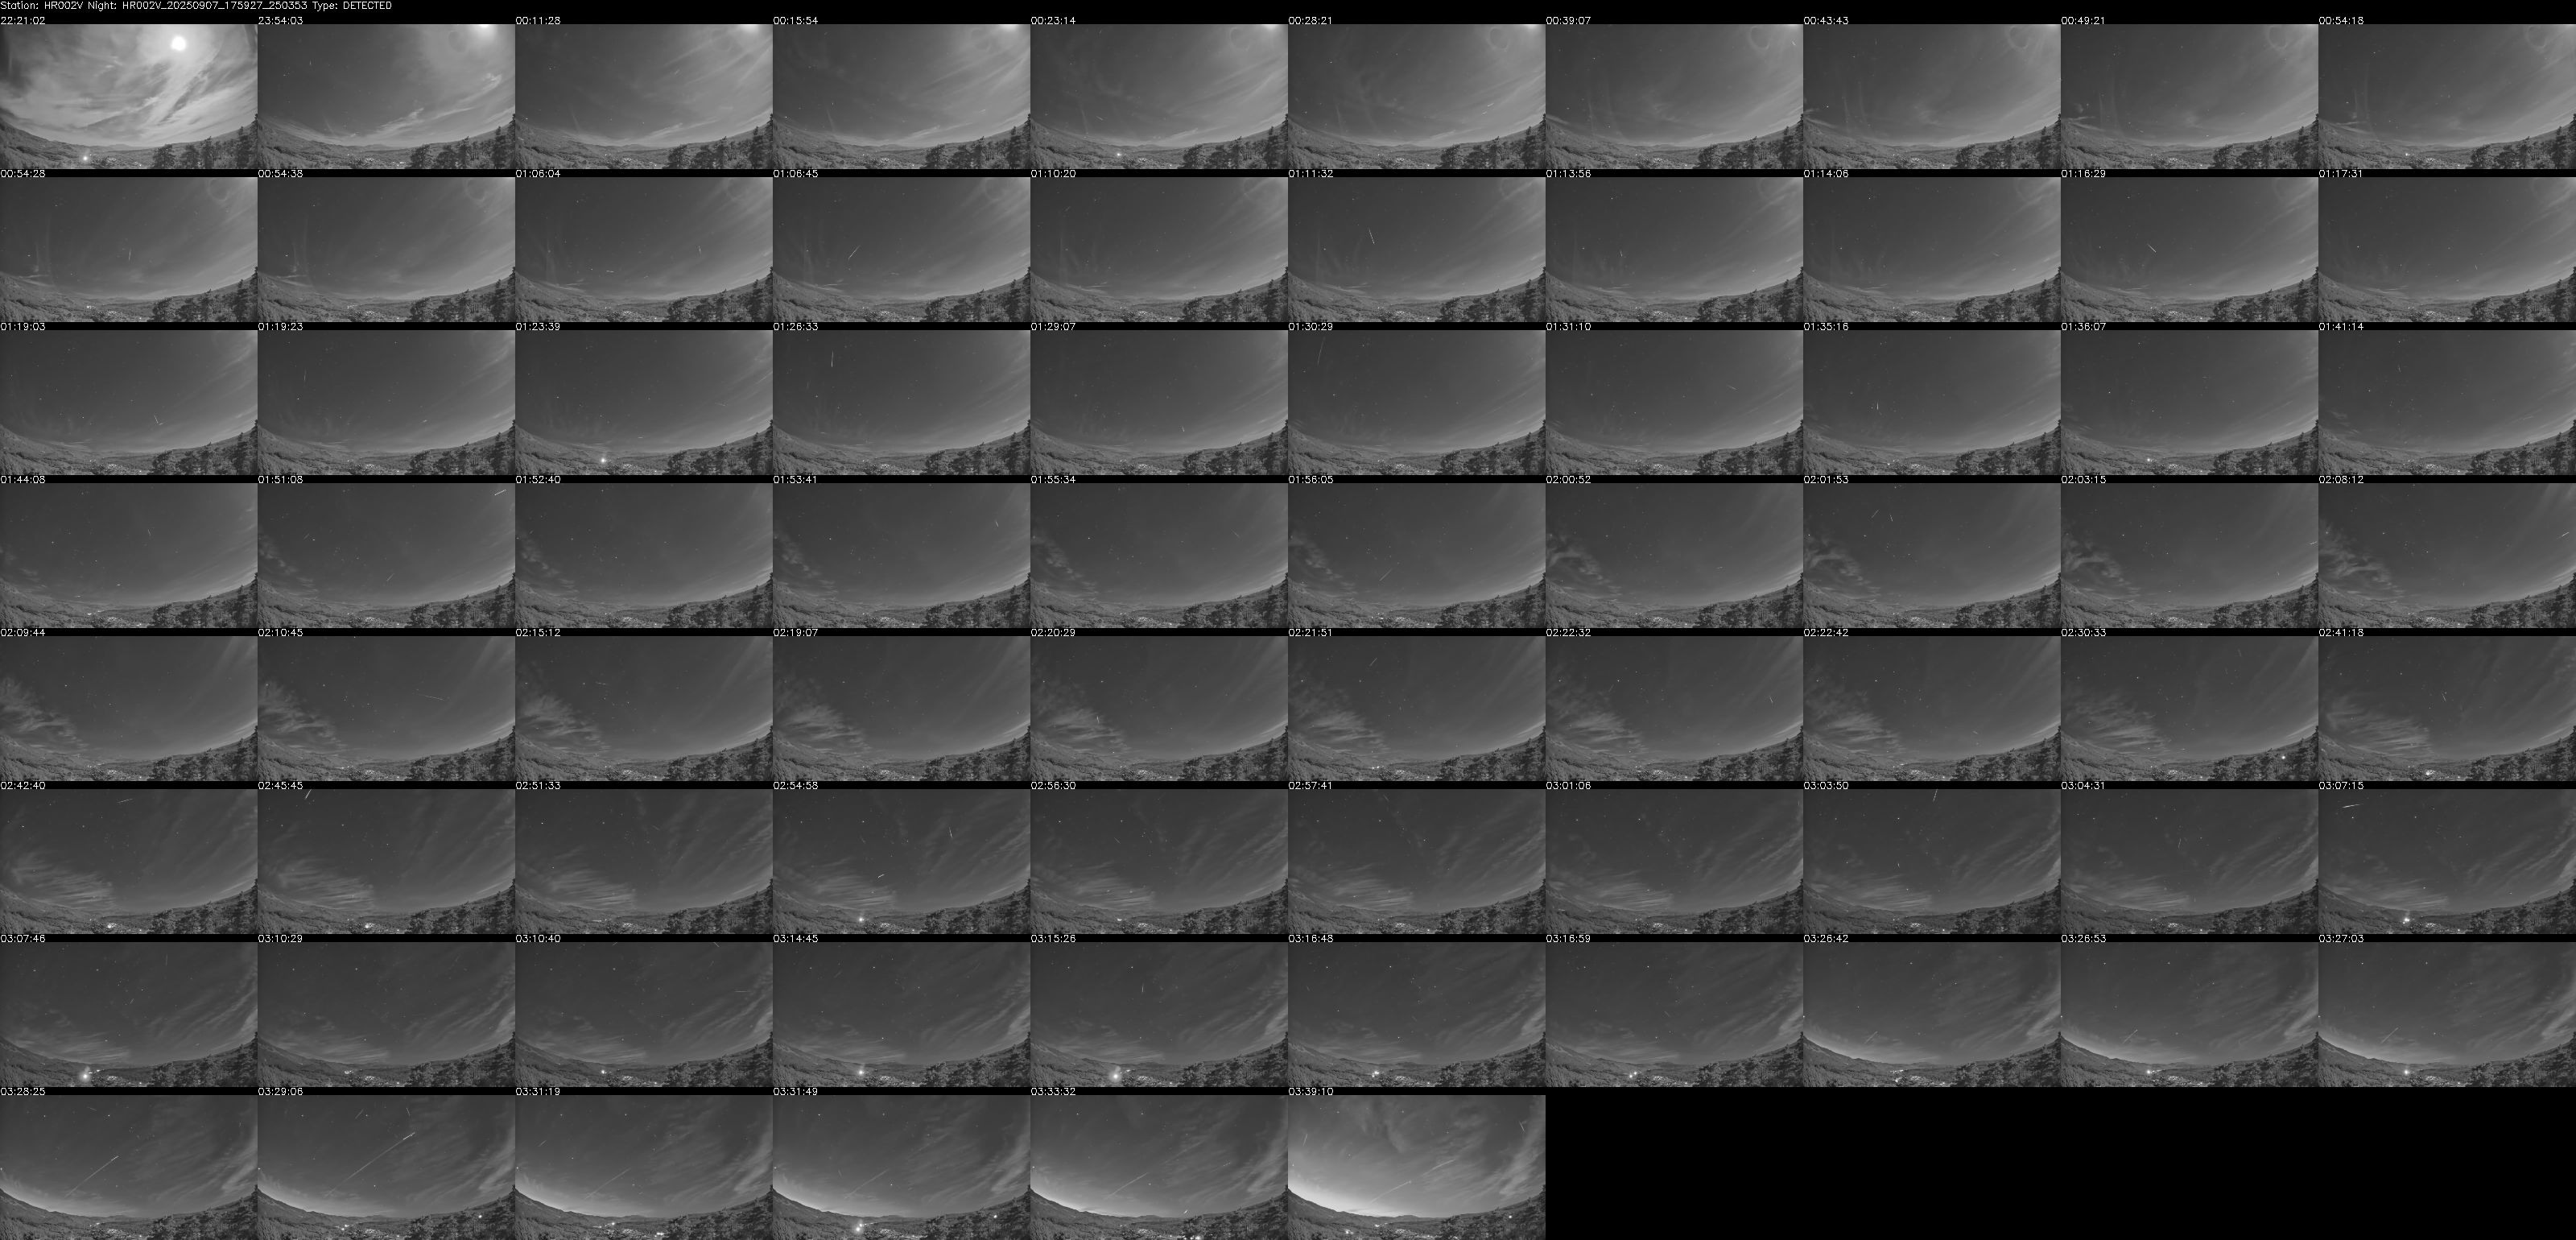Open the 01:26:33 detection image
Viewport: 2576px width, 1240px height.
tap(901, 402)
